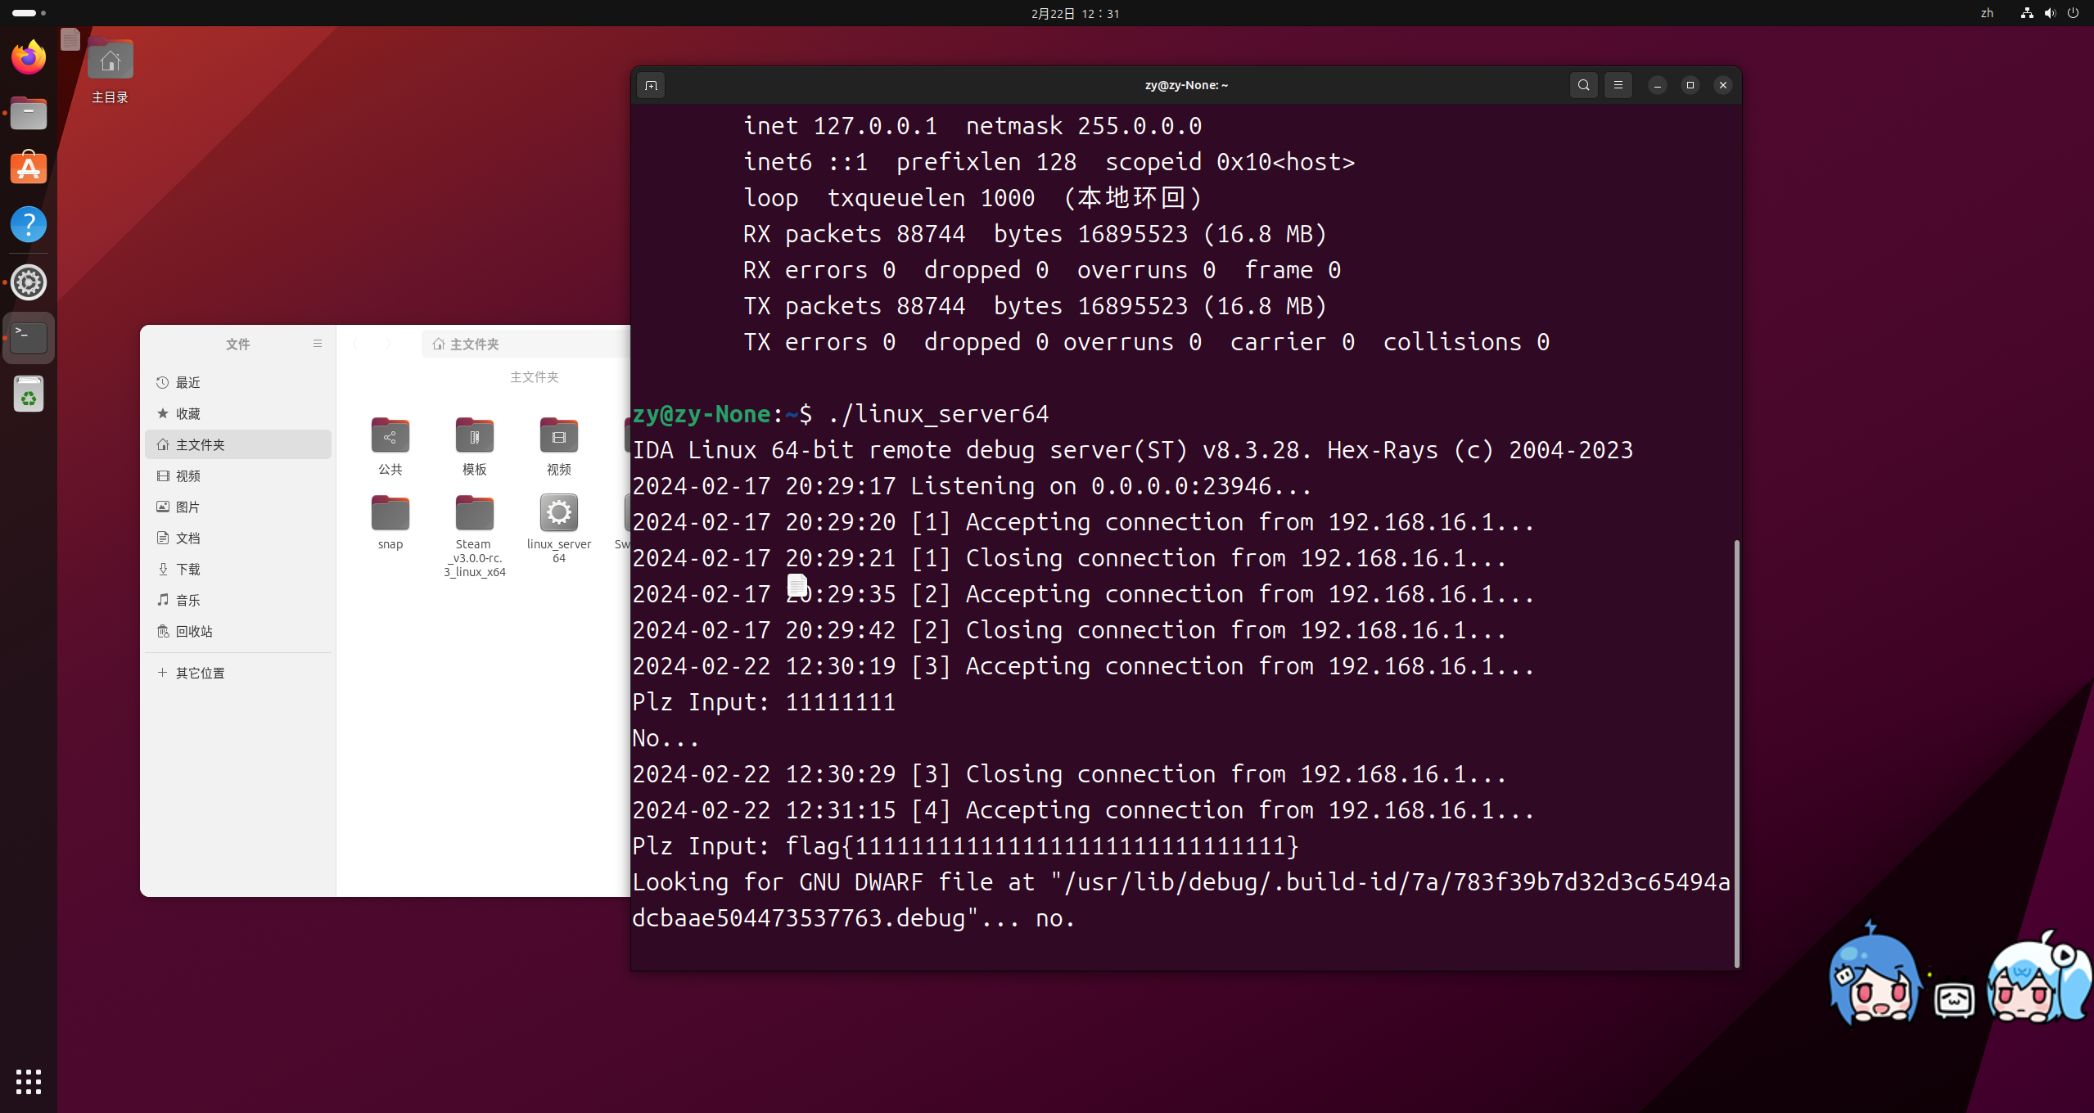The width and height of the screenshot is (2094, 1113).
Task: Click the 主文件夹 path bar
Action: click(x=527, y=344)
